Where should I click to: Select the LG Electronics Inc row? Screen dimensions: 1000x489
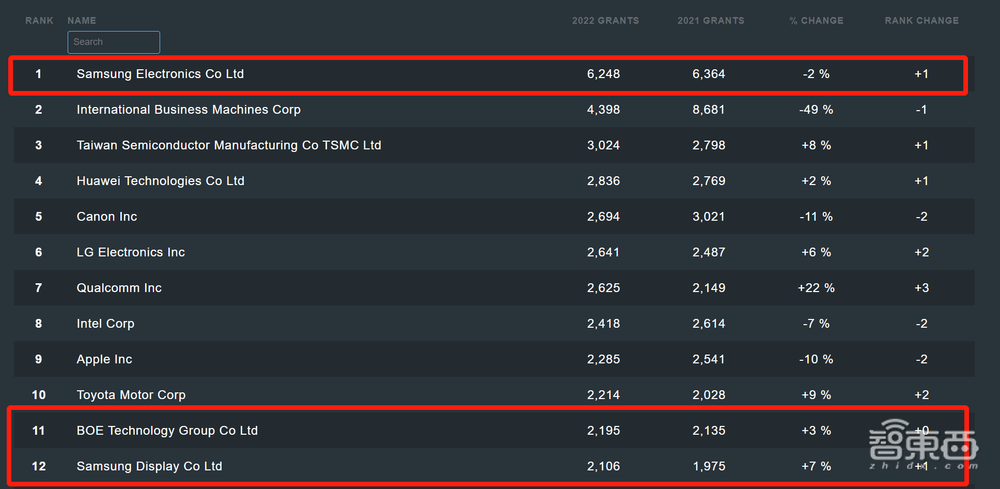click(x=130, y=252)
